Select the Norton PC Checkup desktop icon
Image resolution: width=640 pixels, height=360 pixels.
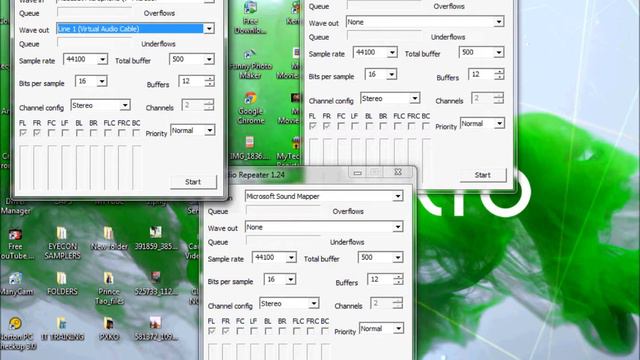pos(16,334)
